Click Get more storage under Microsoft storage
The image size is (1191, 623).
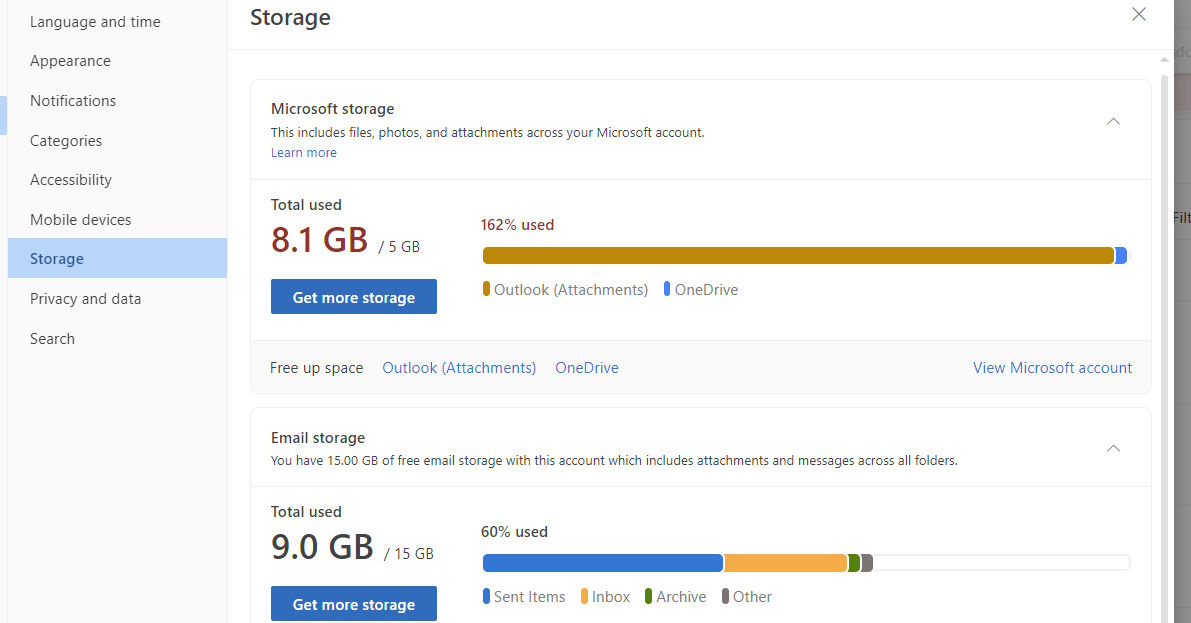pos(353,297)
